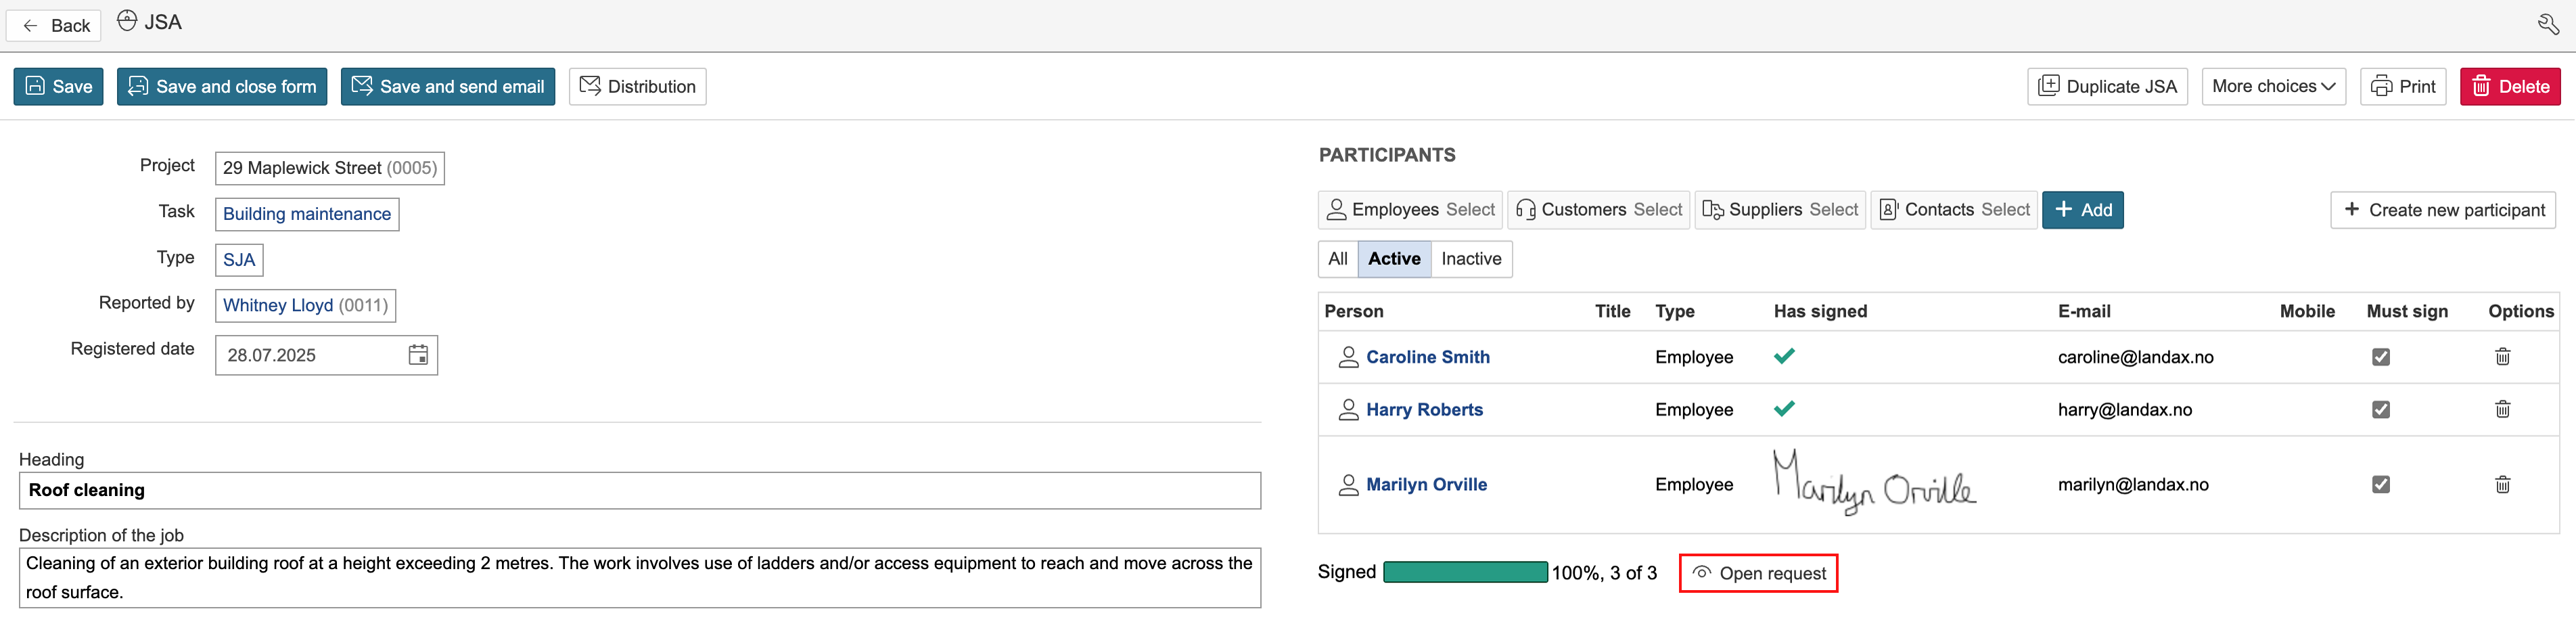This screenshot has height=628, width=2576.
Task: Open Marilyn Orville's participant link
Action: click(x=1425, y=485)
